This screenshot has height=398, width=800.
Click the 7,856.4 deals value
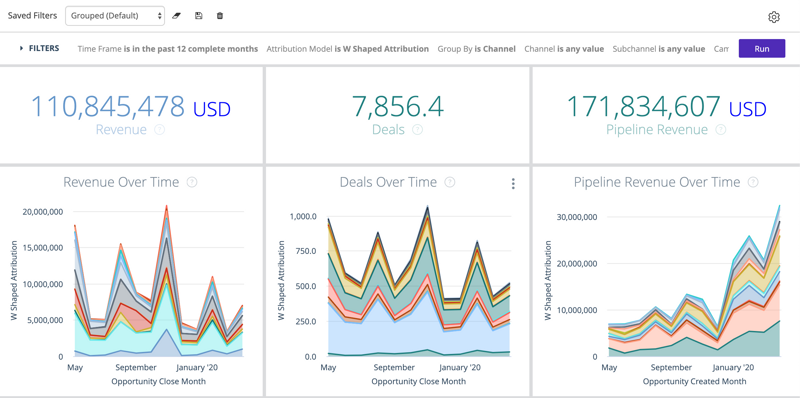coord(397,107)
